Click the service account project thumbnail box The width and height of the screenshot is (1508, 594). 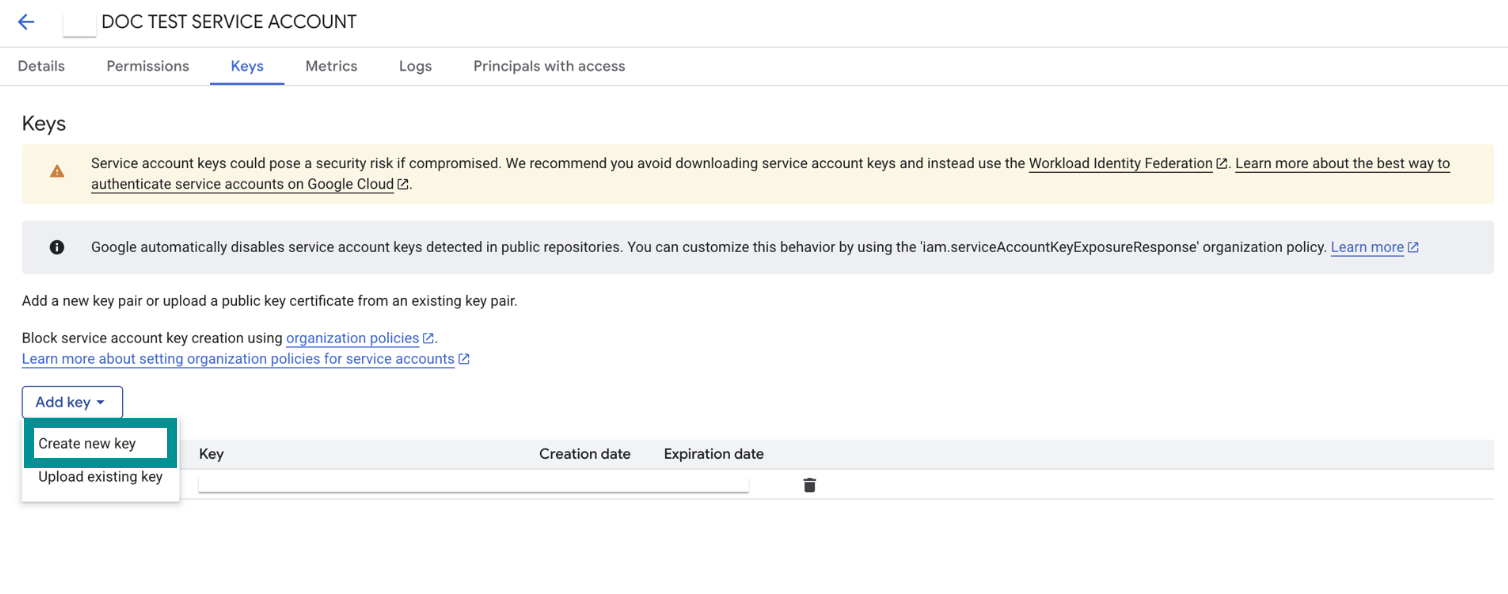(x=79, y=23)
